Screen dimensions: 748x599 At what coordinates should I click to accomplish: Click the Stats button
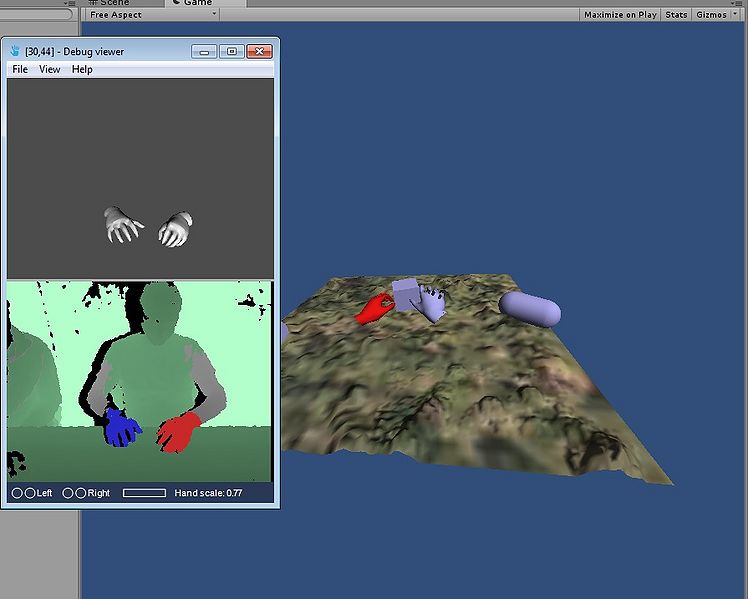(676, 15)
